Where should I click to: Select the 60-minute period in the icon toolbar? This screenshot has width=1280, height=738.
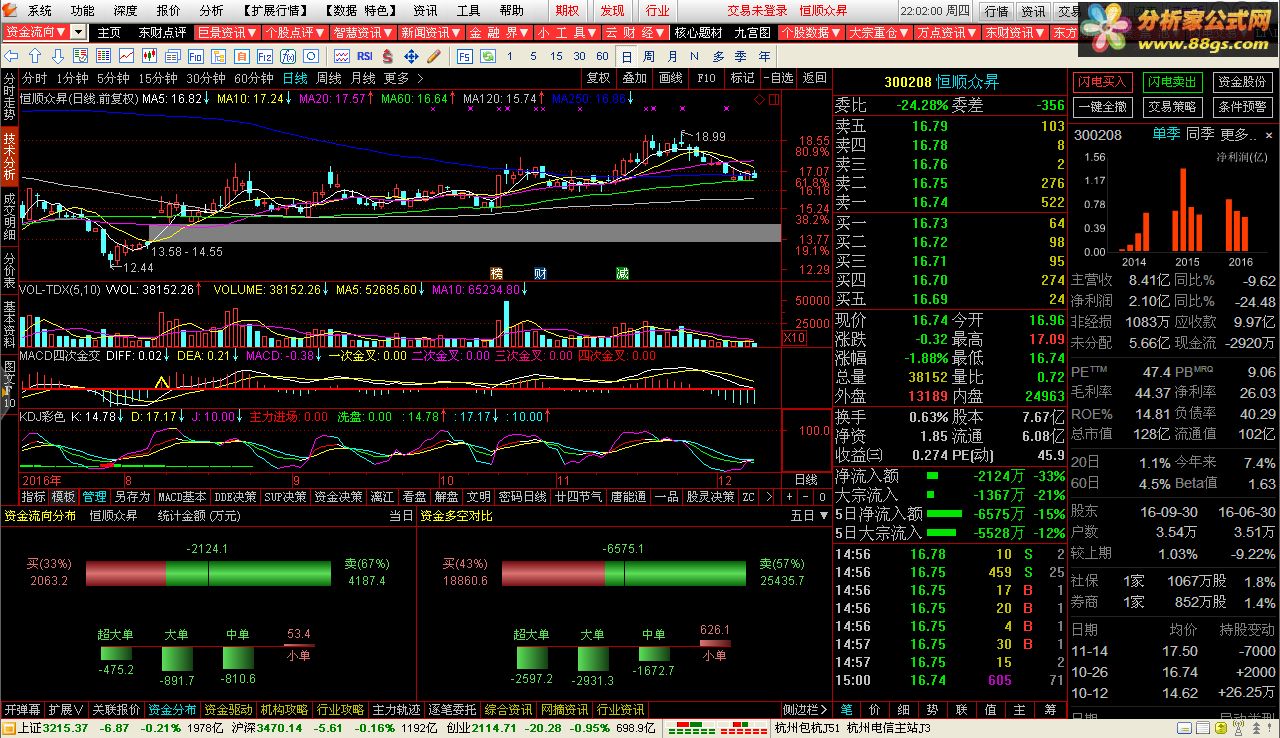click(602, 56)
